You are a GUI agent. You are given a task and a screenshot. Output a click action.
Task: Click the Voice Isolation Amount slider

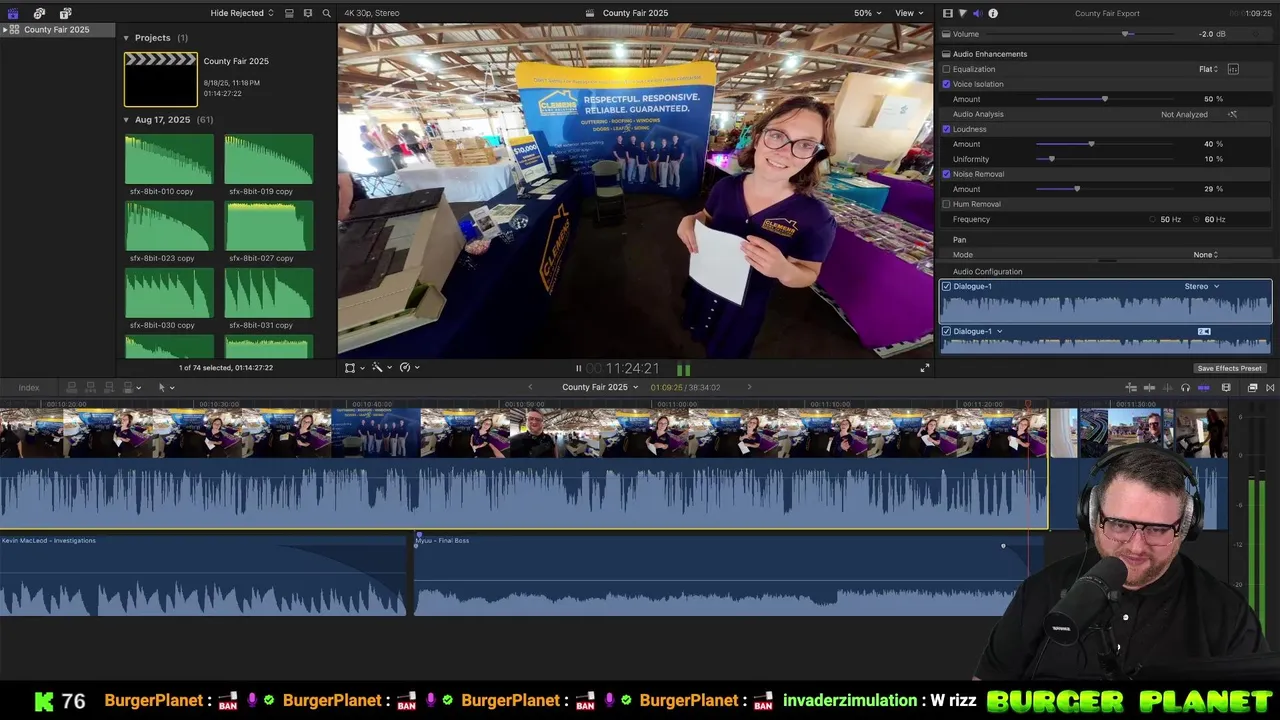tap(1104, 99)
